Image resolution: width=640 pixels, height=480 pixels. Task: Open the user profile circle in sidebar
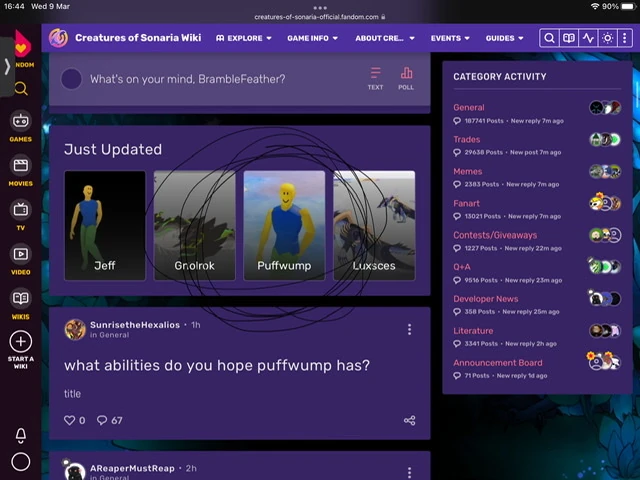21,462
